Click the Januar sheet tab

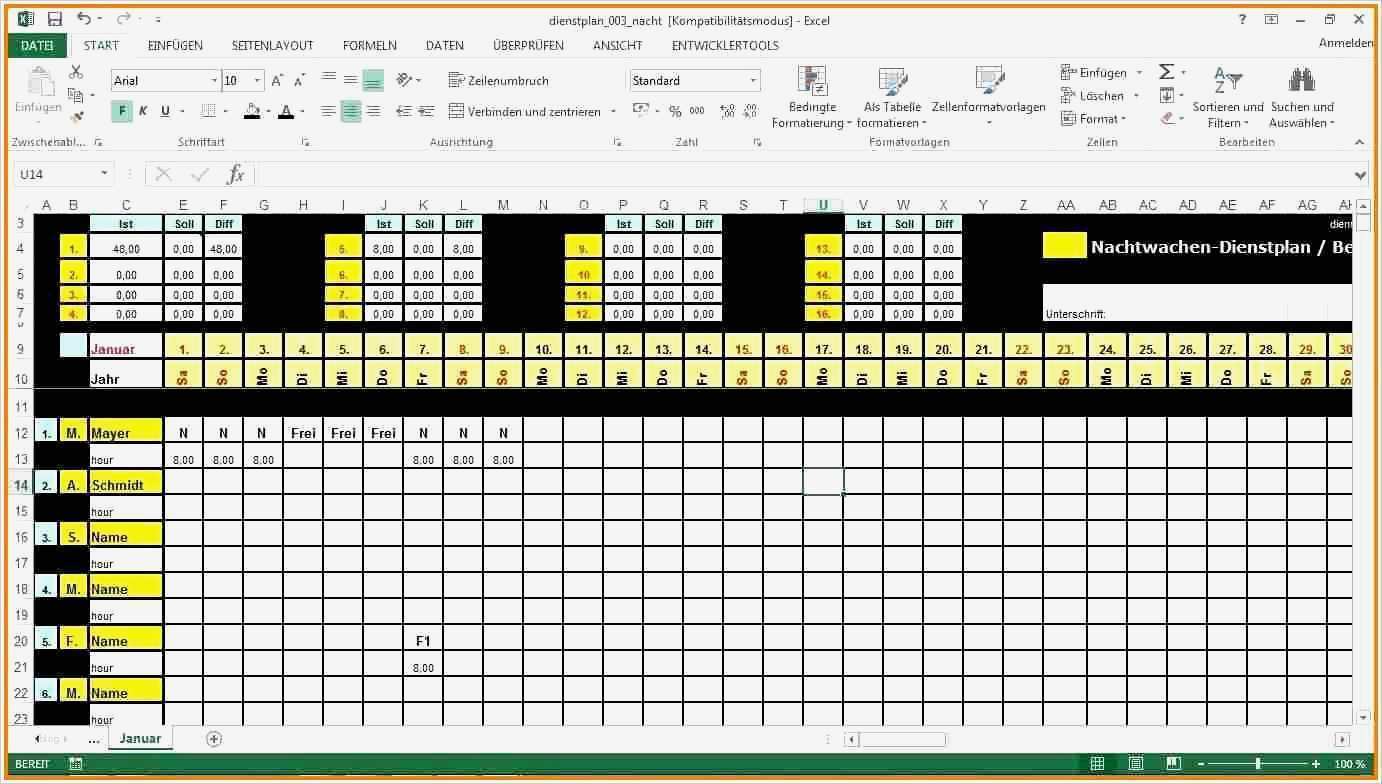pos(139,738)
